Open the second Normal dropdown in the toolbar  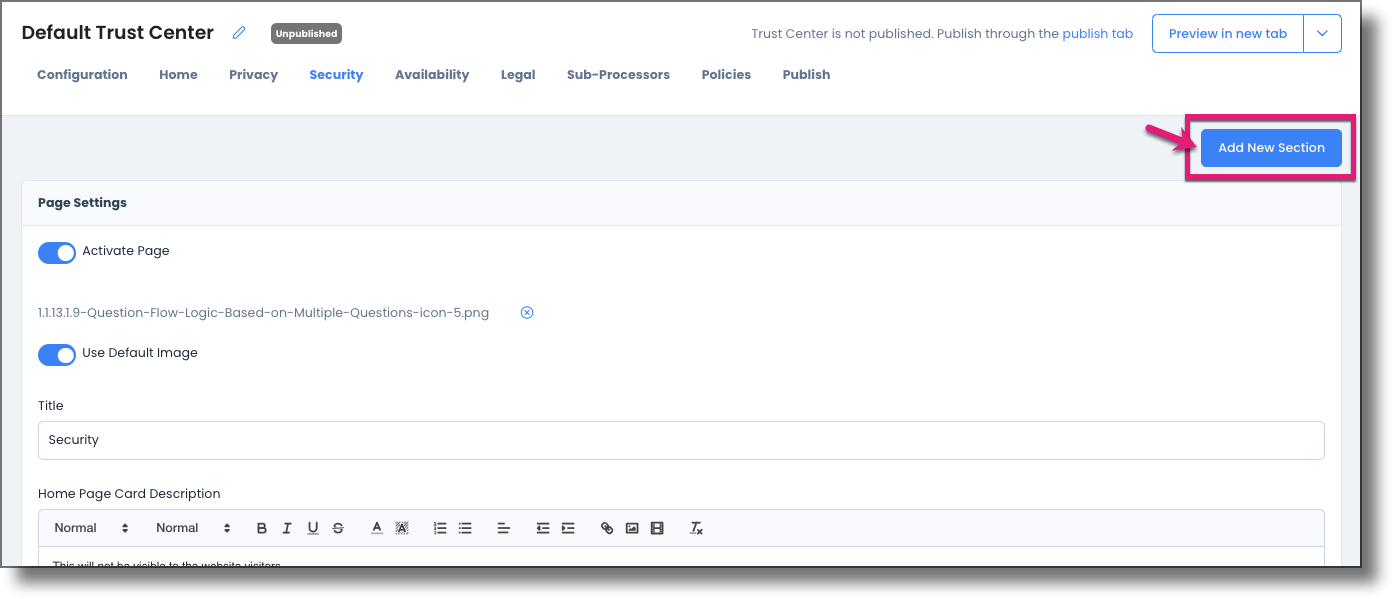pyautogui.click(x=194, y=528)
